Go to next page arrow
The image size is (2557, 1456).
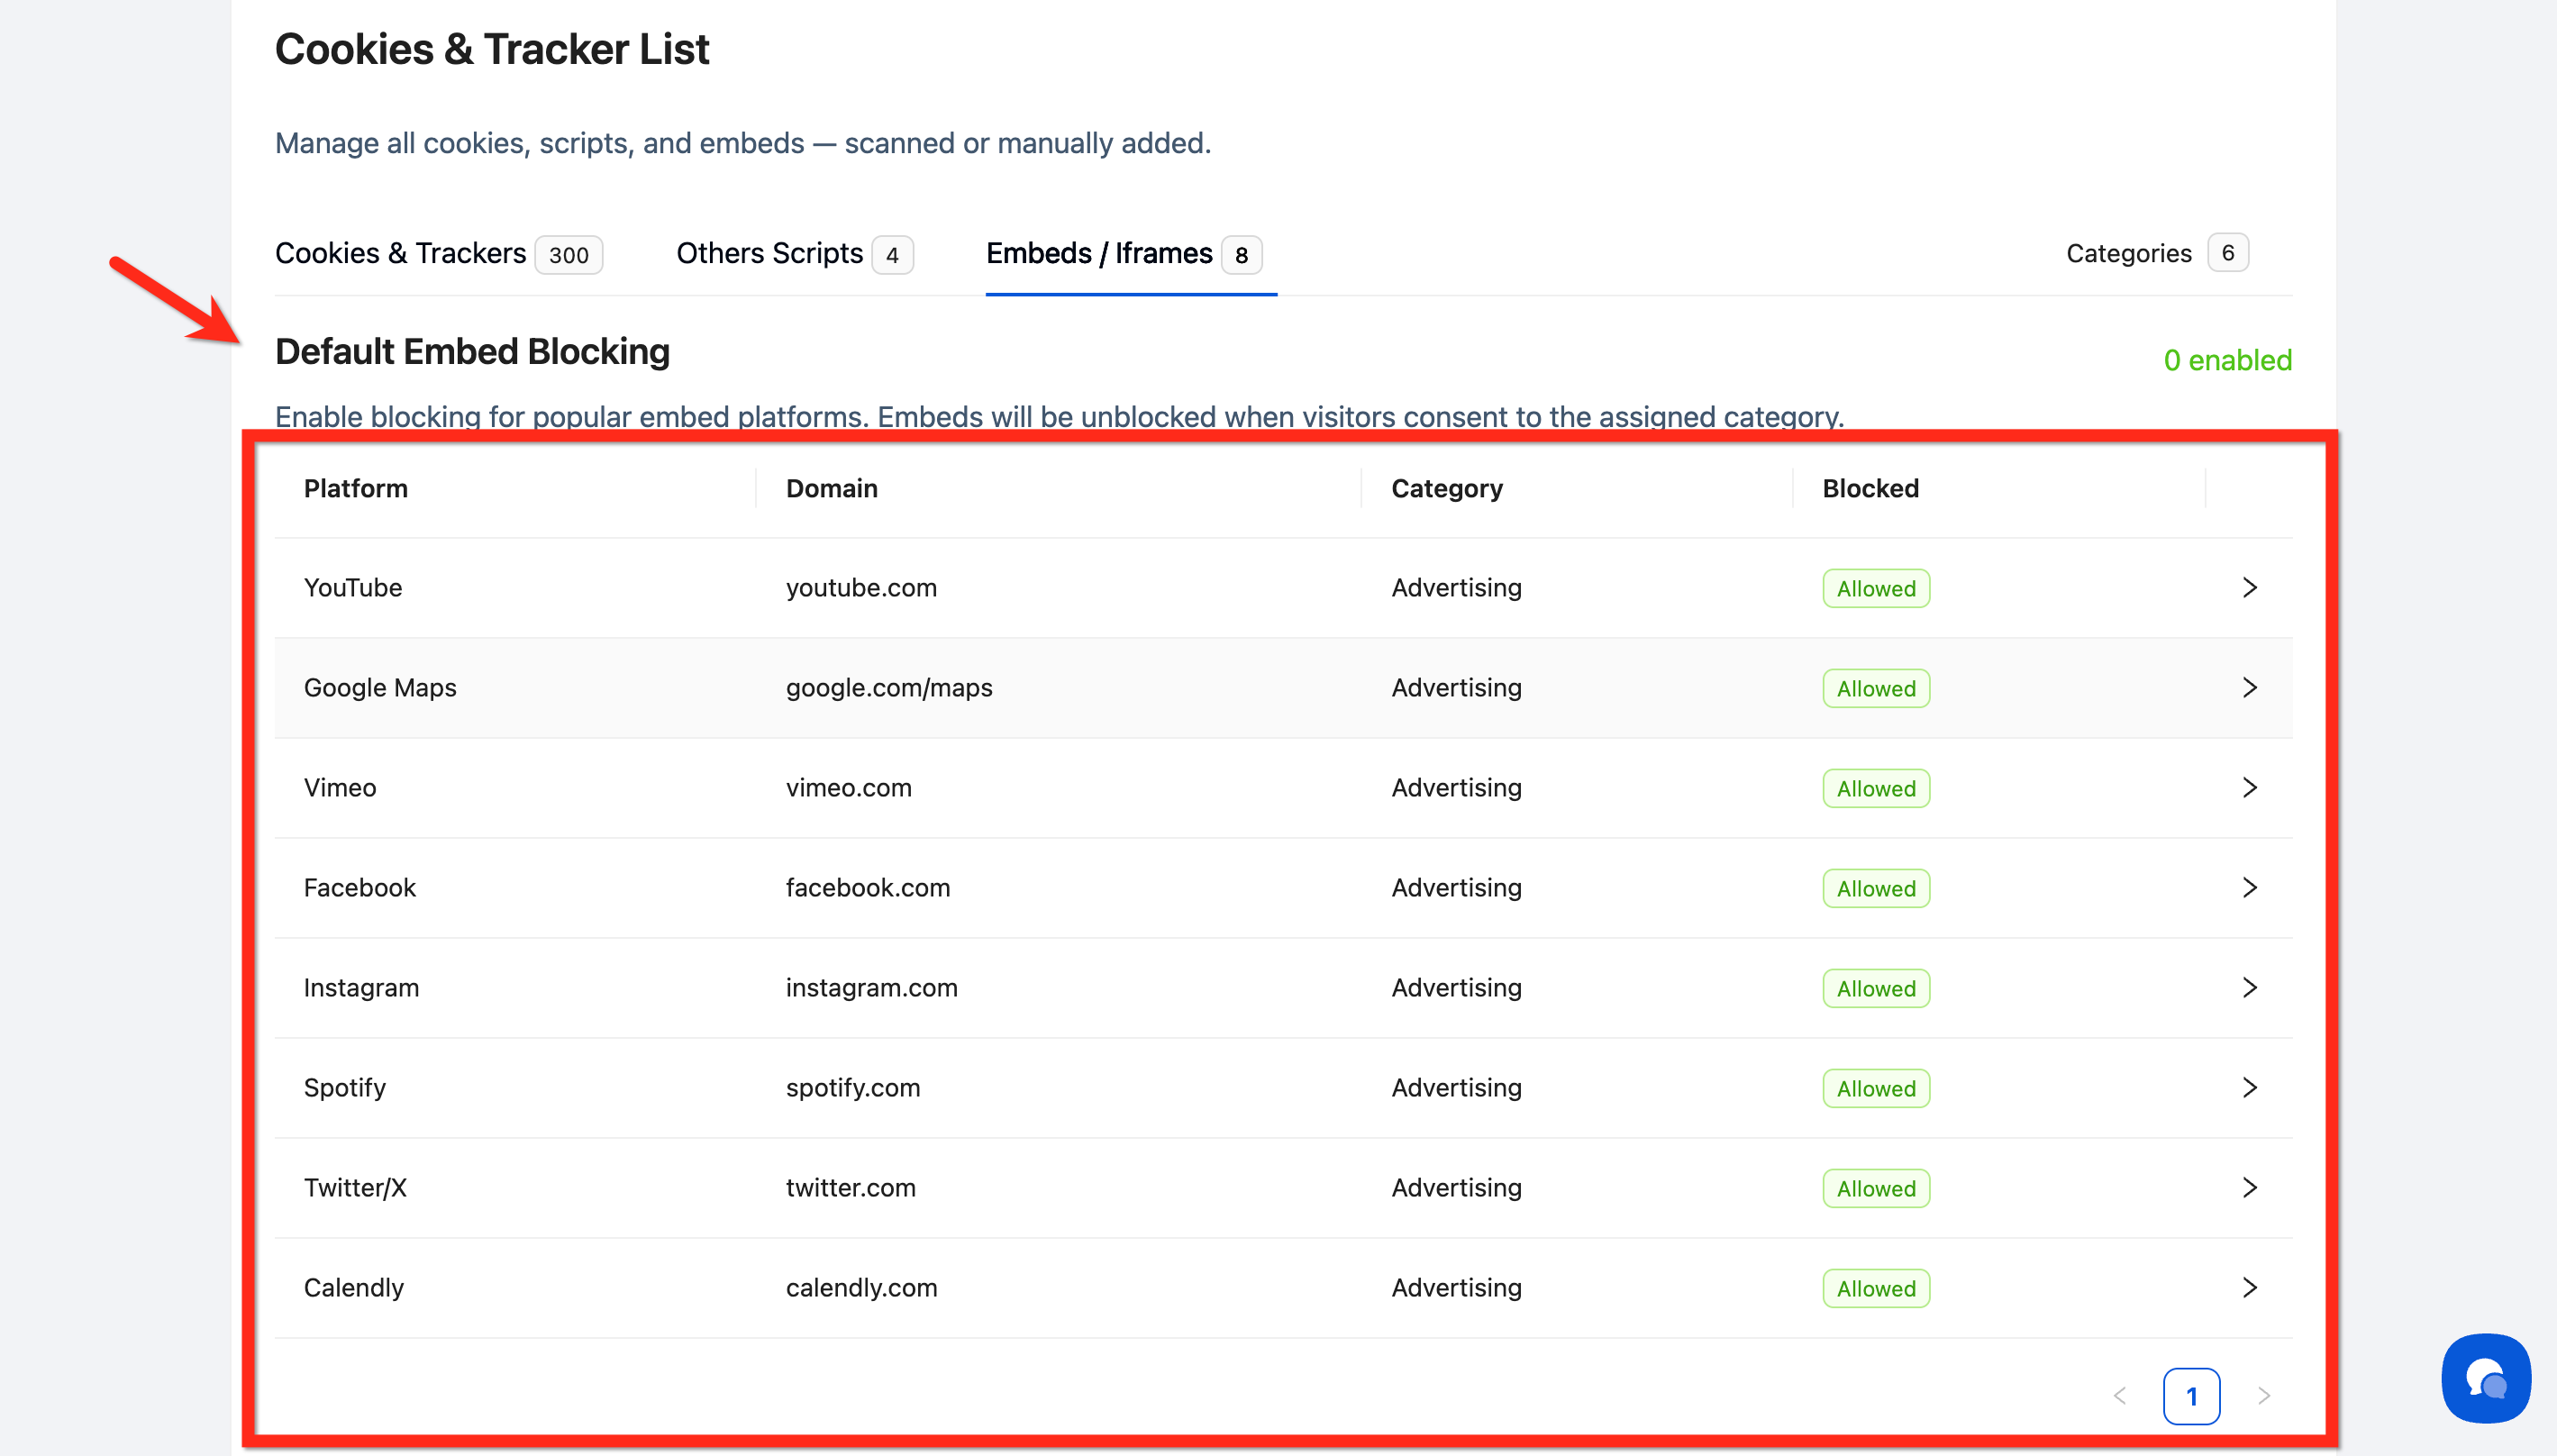(2264, 1396)
